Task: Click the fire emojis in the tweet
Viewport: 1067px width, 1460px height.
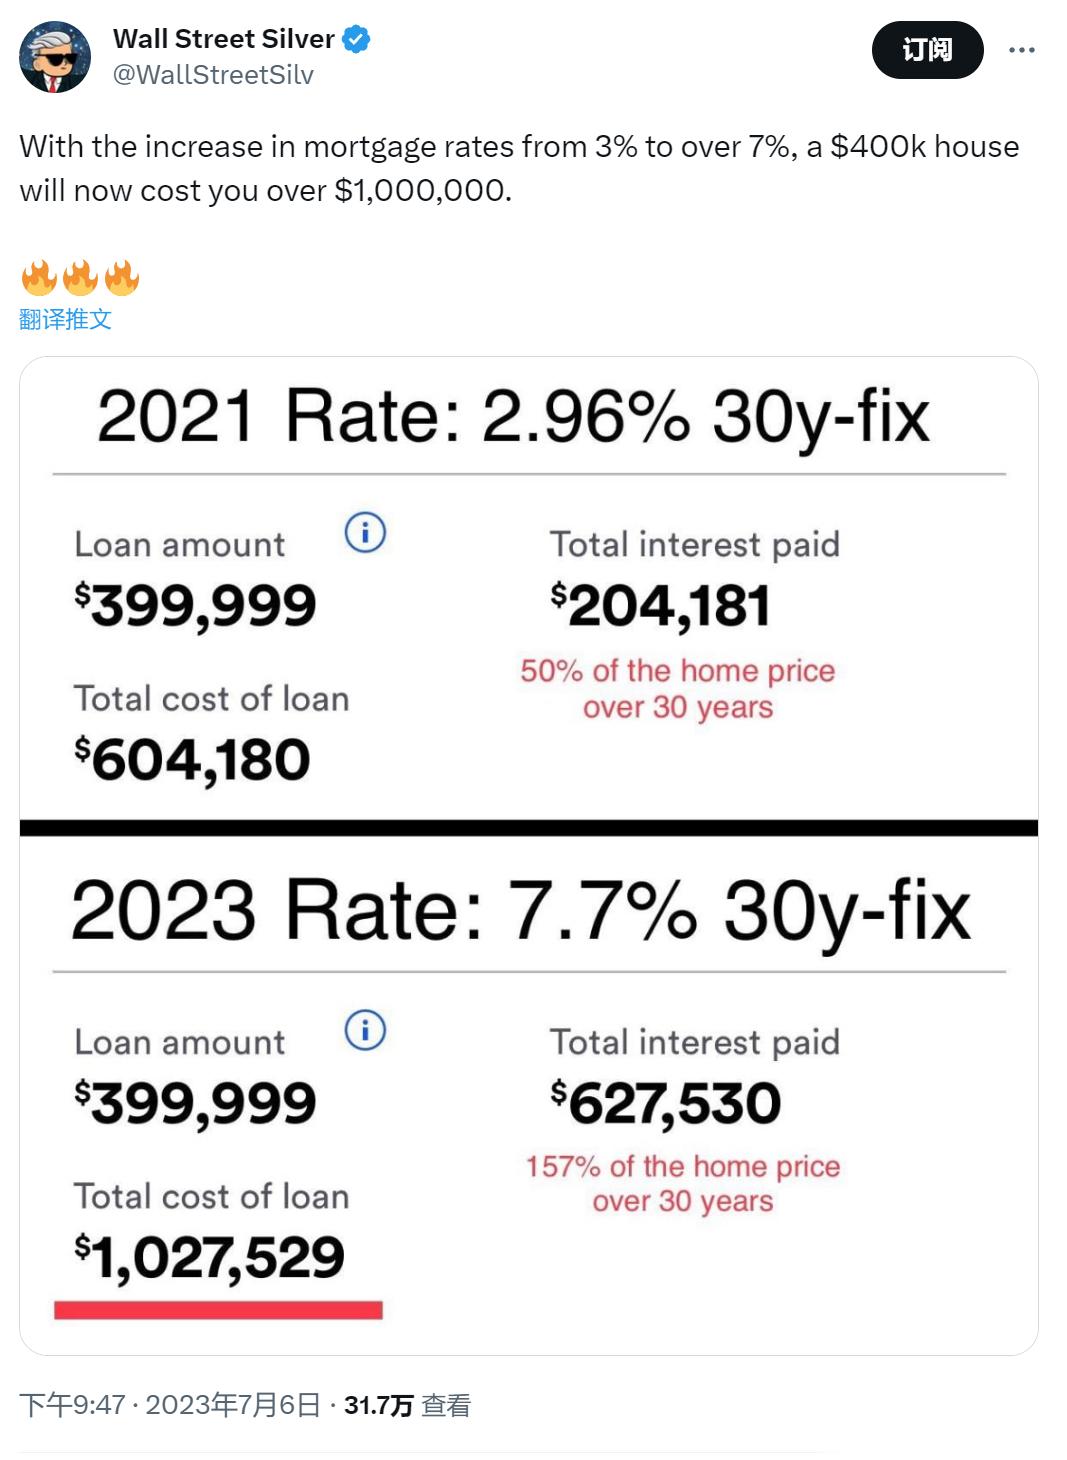Action: (x=80, y=278)
